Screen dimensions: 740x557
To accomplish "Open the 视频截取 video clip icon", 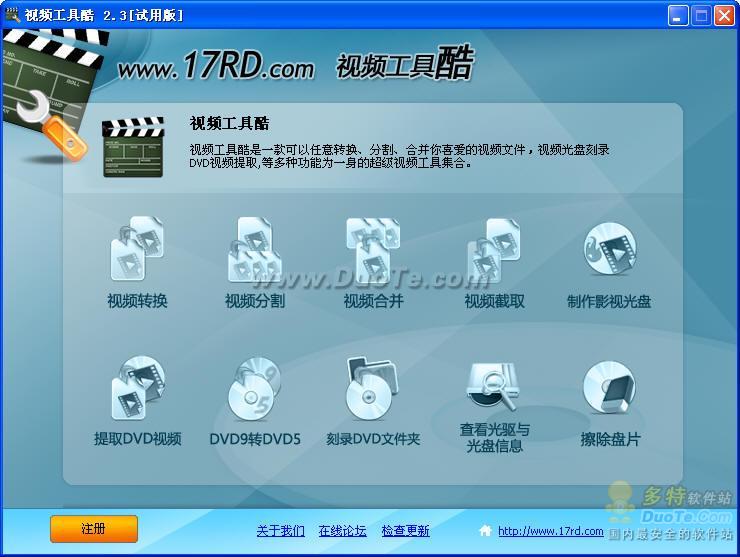I will 494,250.
